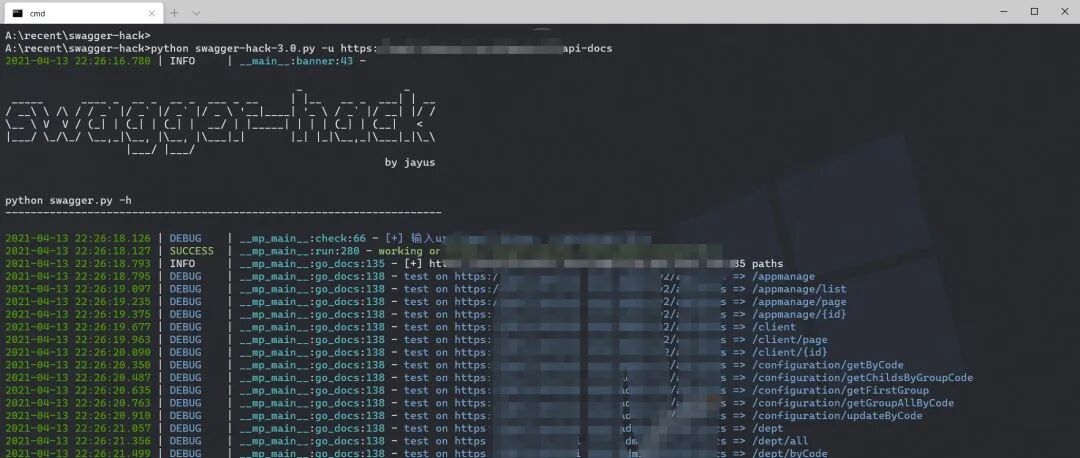Click the timestamp 2021-04-13 22:26:16.780

point(78,61)
